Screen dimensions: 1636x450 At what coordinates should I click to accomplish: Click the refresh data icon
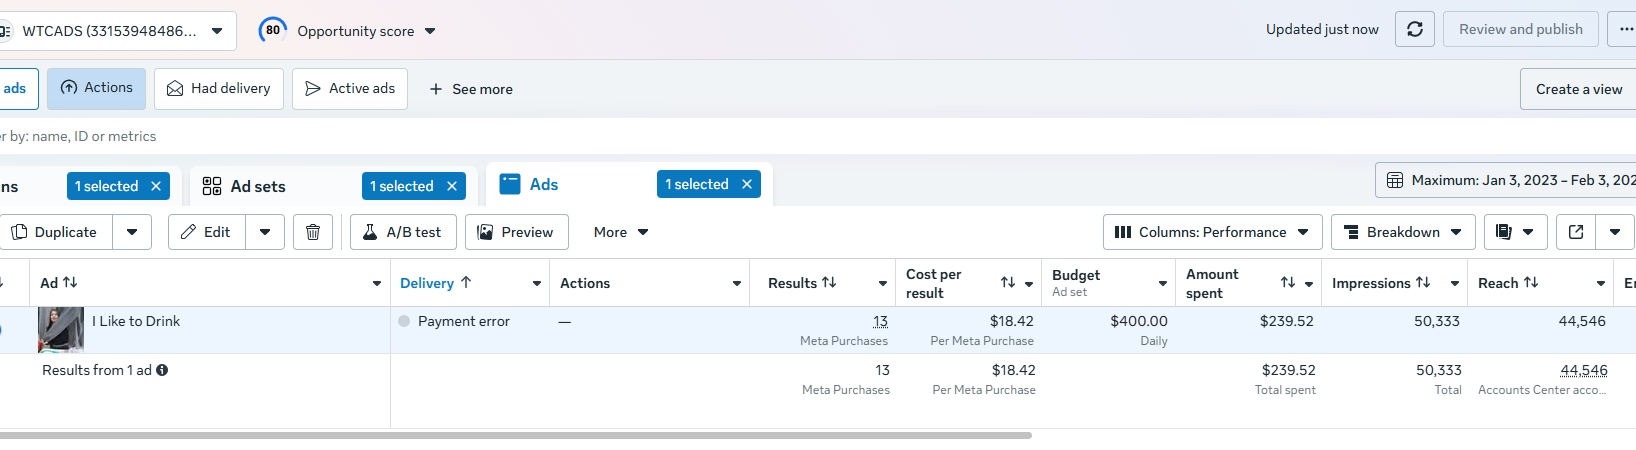1415,29
